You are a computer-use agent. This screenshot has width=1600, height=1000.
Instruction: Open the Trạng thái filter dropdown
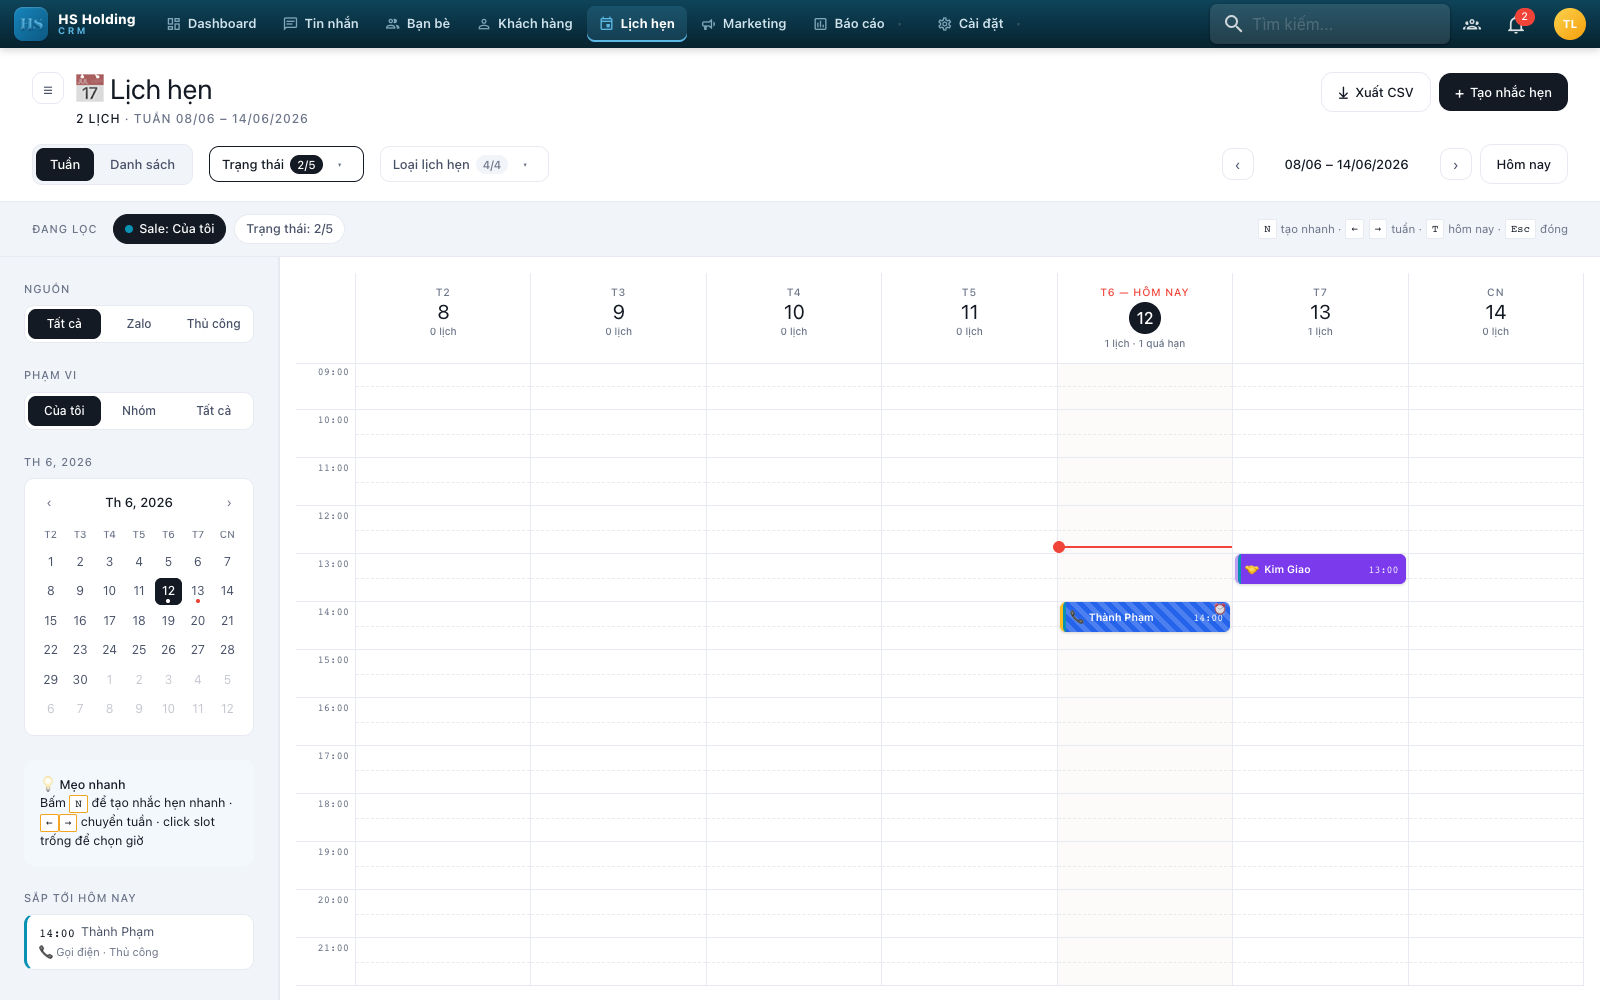(286, 164)
